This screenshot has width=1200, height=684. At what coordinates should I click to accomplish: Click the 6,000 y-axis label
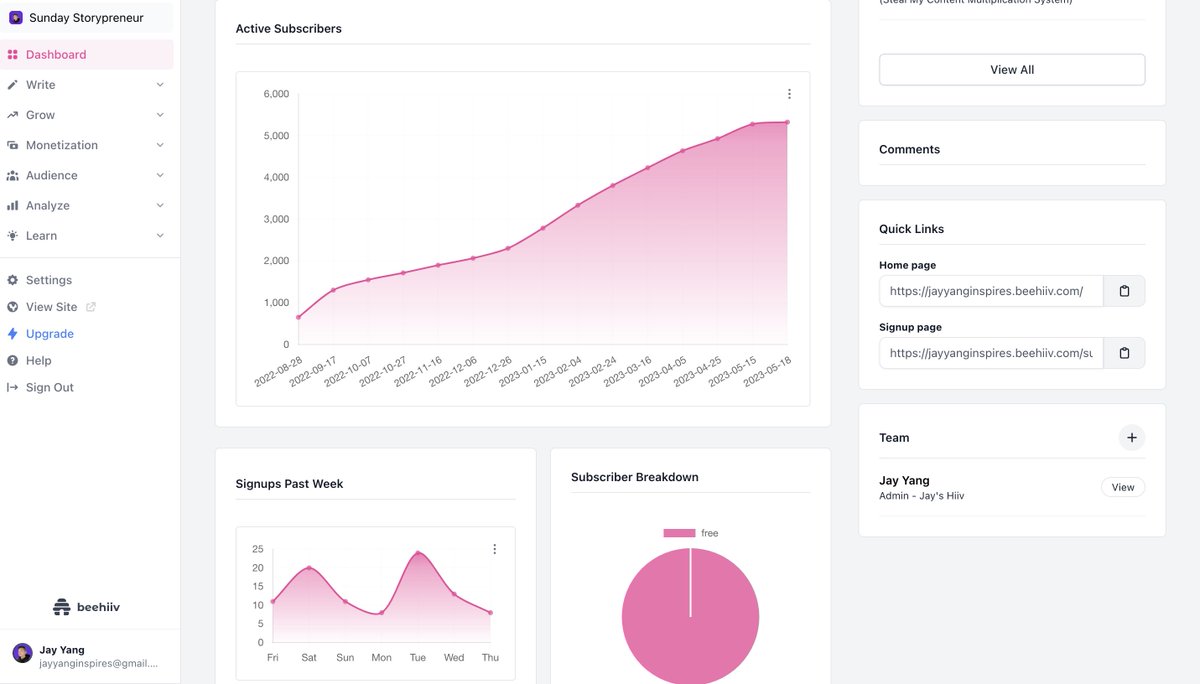click(276, 94)
